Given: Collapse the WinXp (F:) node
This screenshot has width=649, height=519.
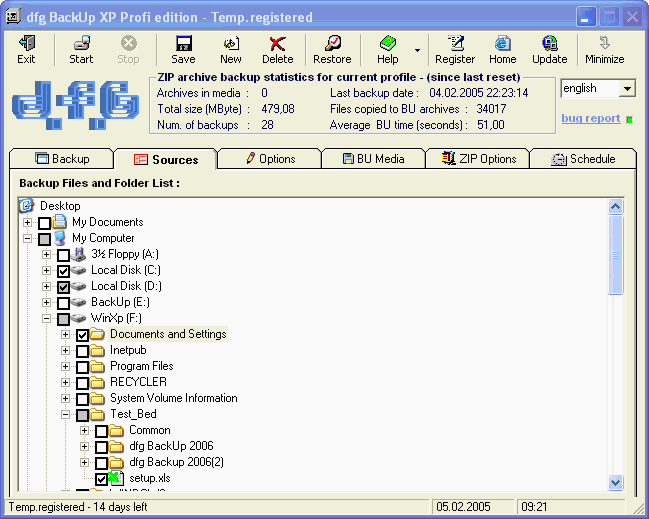Looking at the screenshot, I should click(x=46, y=319).
